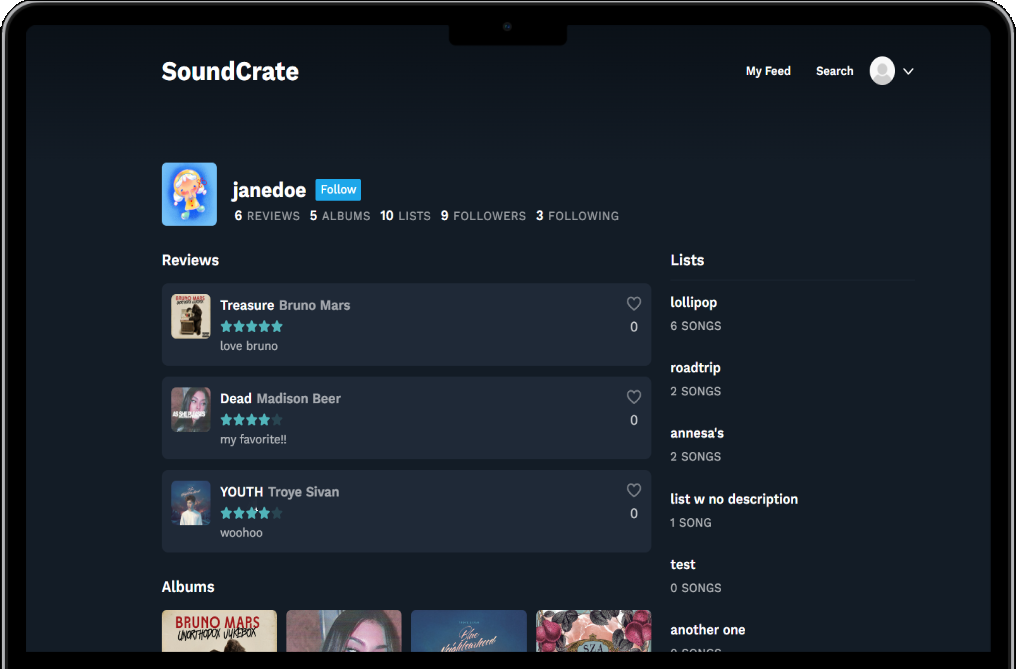Like the YOUTH review with the heart icon

(634, 490)
